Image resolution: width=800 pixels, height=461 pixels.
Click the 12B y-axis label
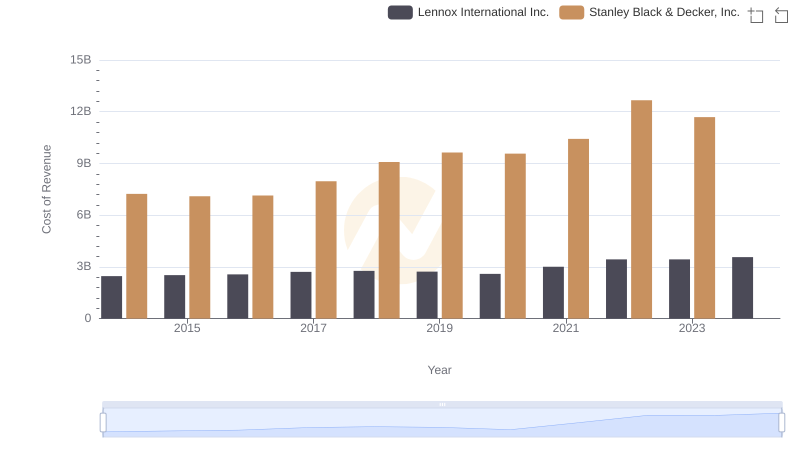click(81, 111)
